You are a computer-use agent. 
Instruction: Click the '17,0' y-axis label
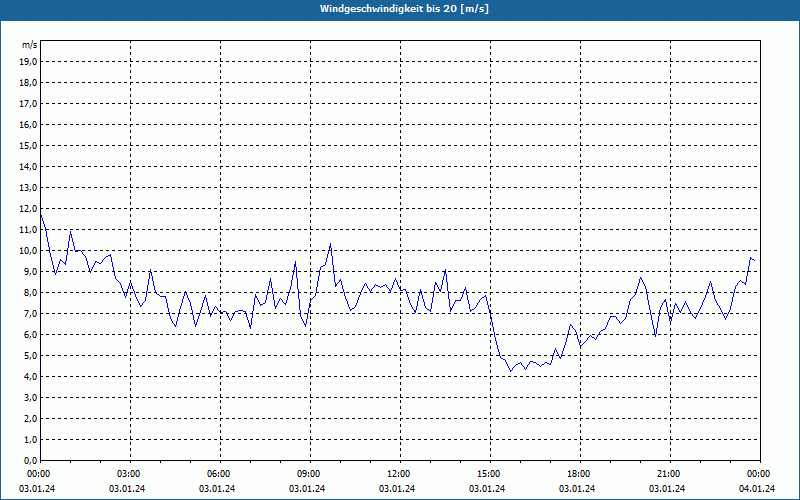28,104
